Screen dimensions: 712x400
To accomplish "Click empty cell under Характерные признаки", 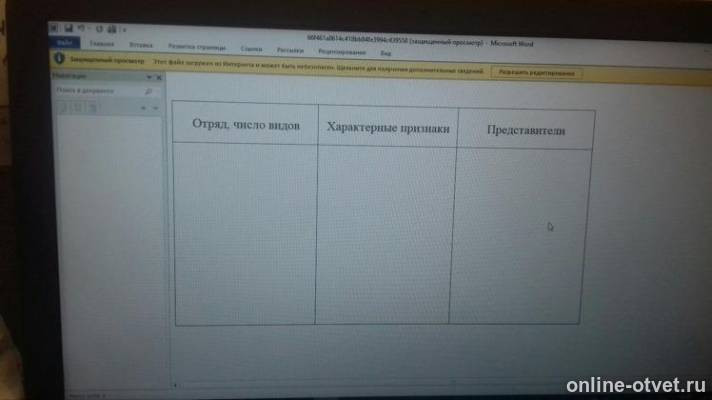I will [x=385, y=234].
